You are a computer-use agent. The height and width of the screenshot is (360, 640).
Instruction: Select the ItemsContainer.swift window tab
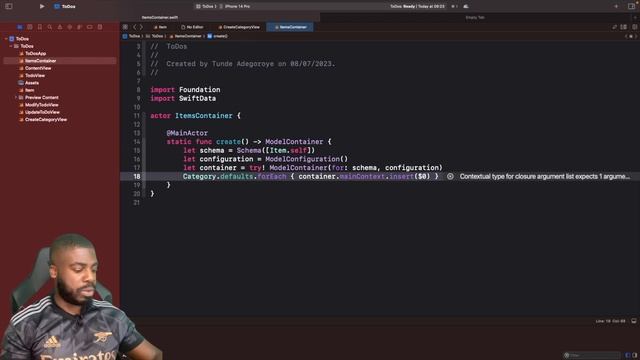tap(160, 18)
